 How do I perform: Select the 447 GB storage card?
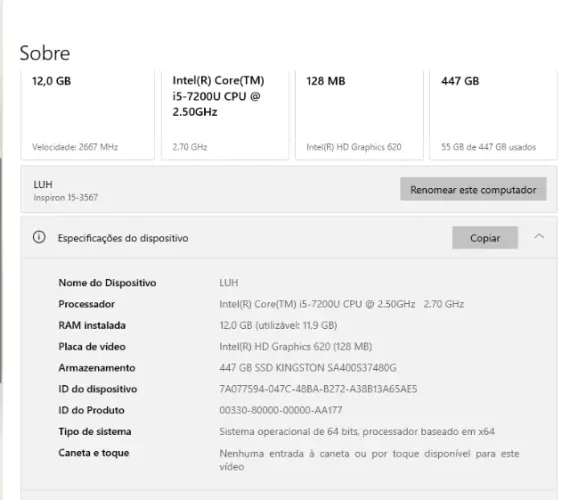(x=493, y=115)
